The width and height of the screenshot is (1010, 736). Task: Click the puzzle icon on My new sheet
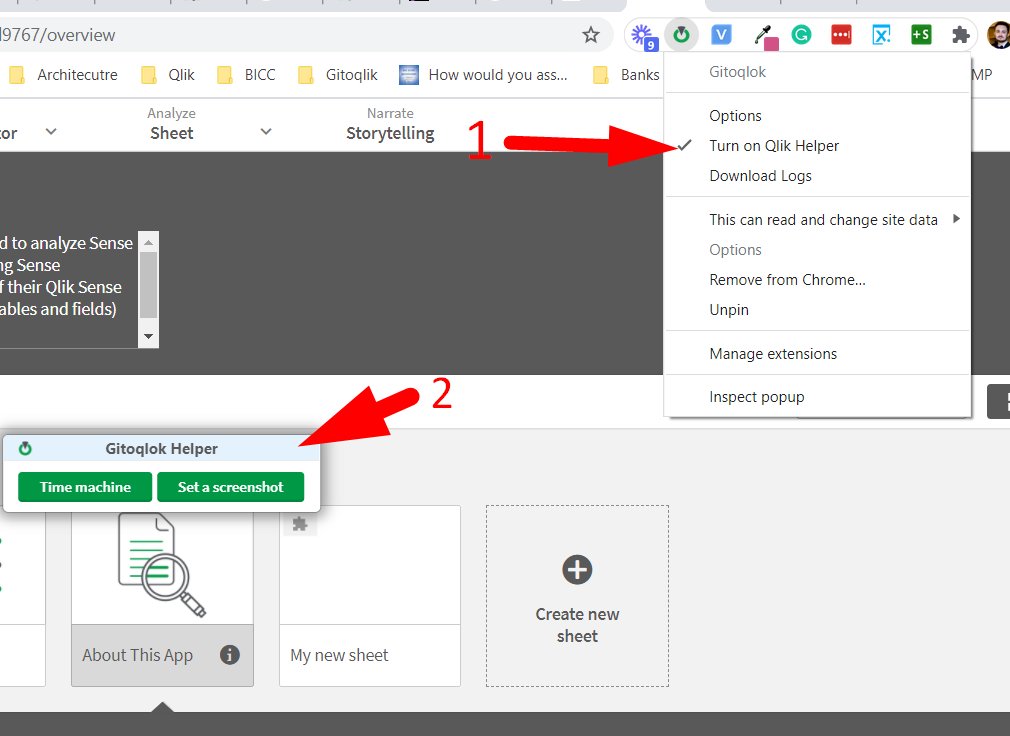pyautogui.click(x=300, y=524)
